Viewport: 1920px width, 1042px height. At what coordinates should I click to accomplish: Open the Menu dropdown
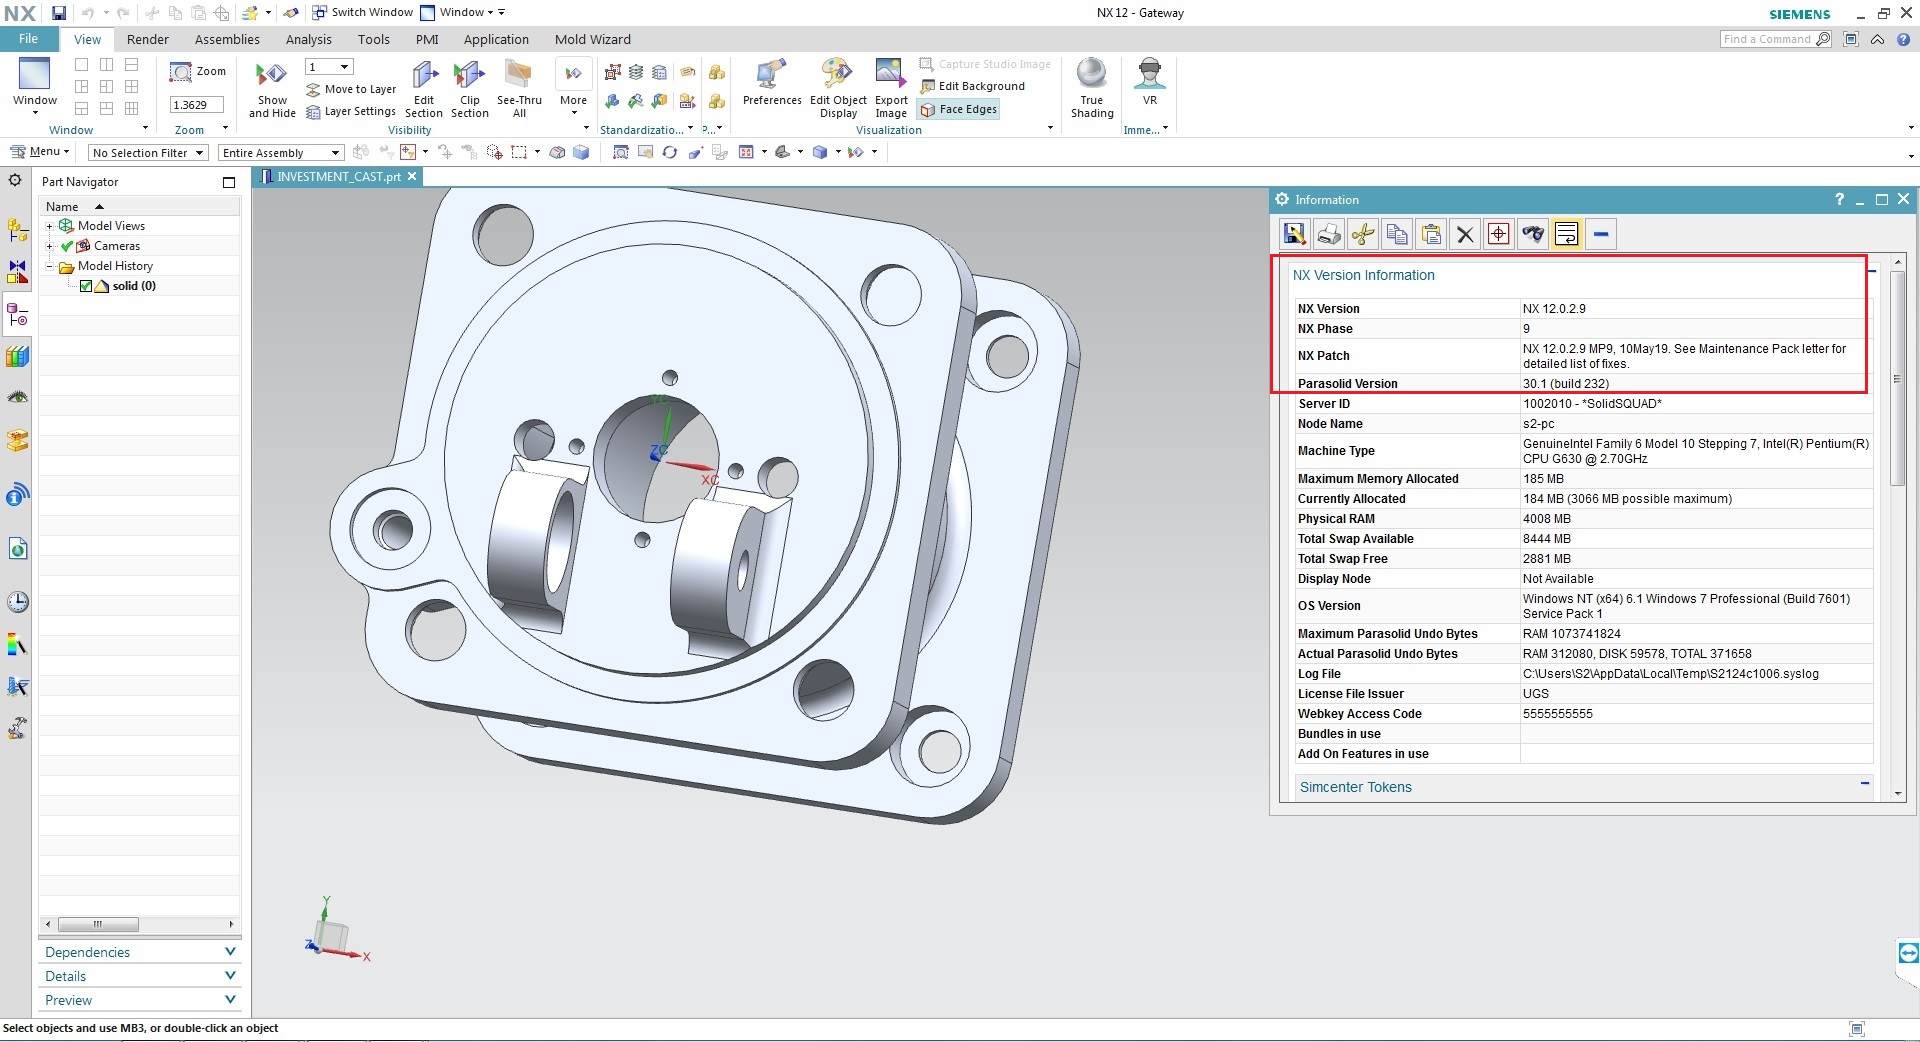coord(40,152)
